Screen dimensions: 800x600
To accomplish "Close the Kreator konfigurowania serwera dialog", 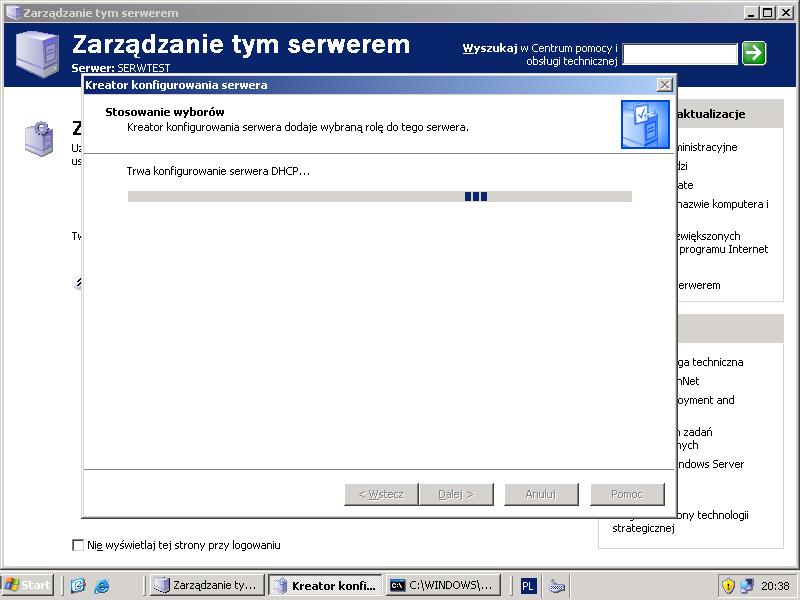I will 664,85.
